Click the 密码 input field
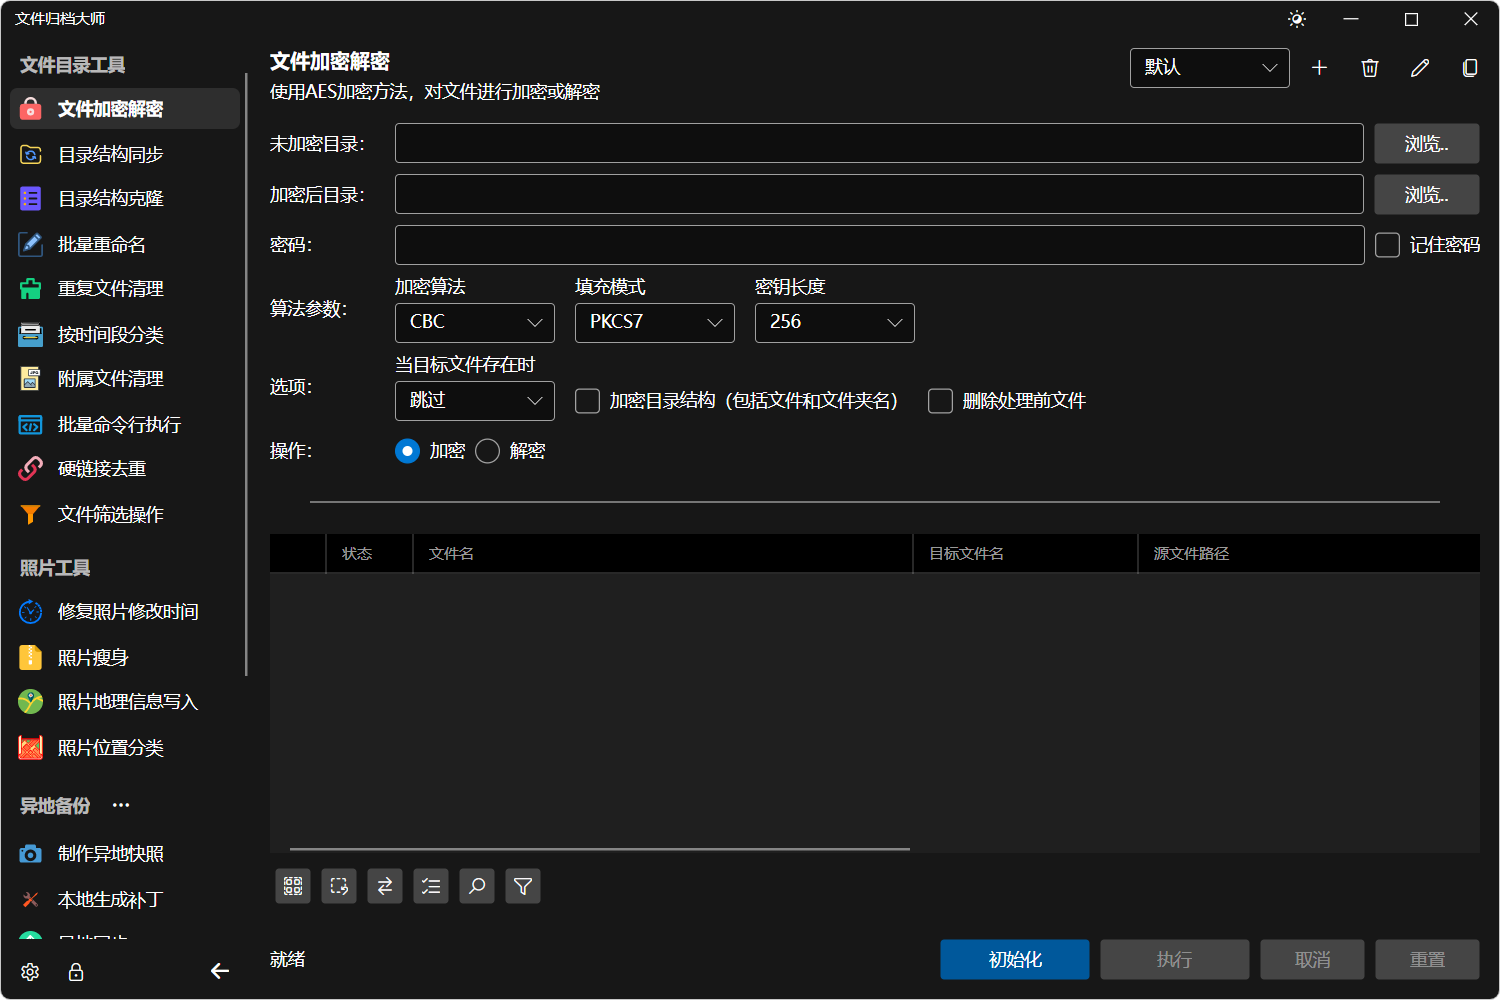The height and width of the screenshot is (1000, 1500). 879,245
